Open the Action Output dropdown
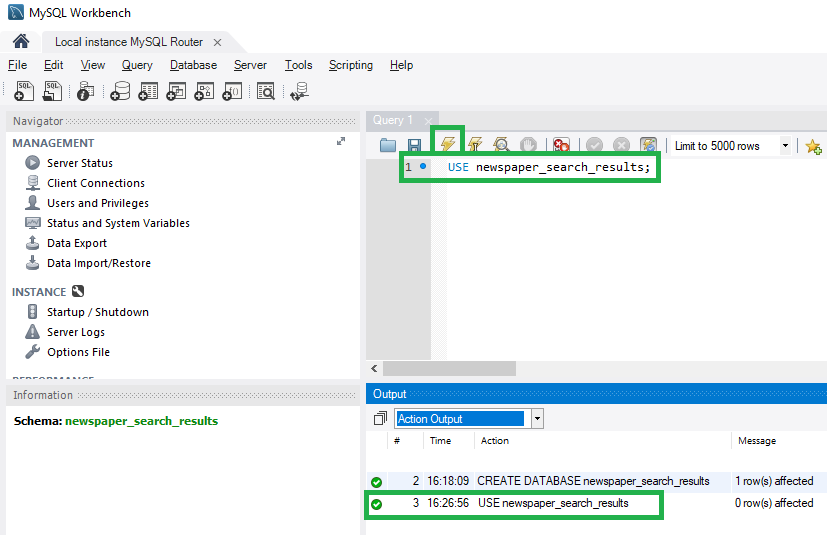This screenshot has height=535, width=827. click(x=537, y=419)
